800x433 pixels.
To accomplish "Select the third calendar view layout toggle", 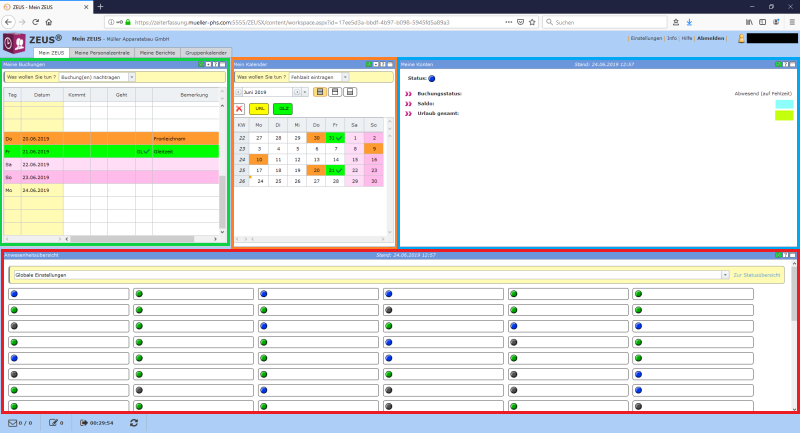I will coord(349,91).
